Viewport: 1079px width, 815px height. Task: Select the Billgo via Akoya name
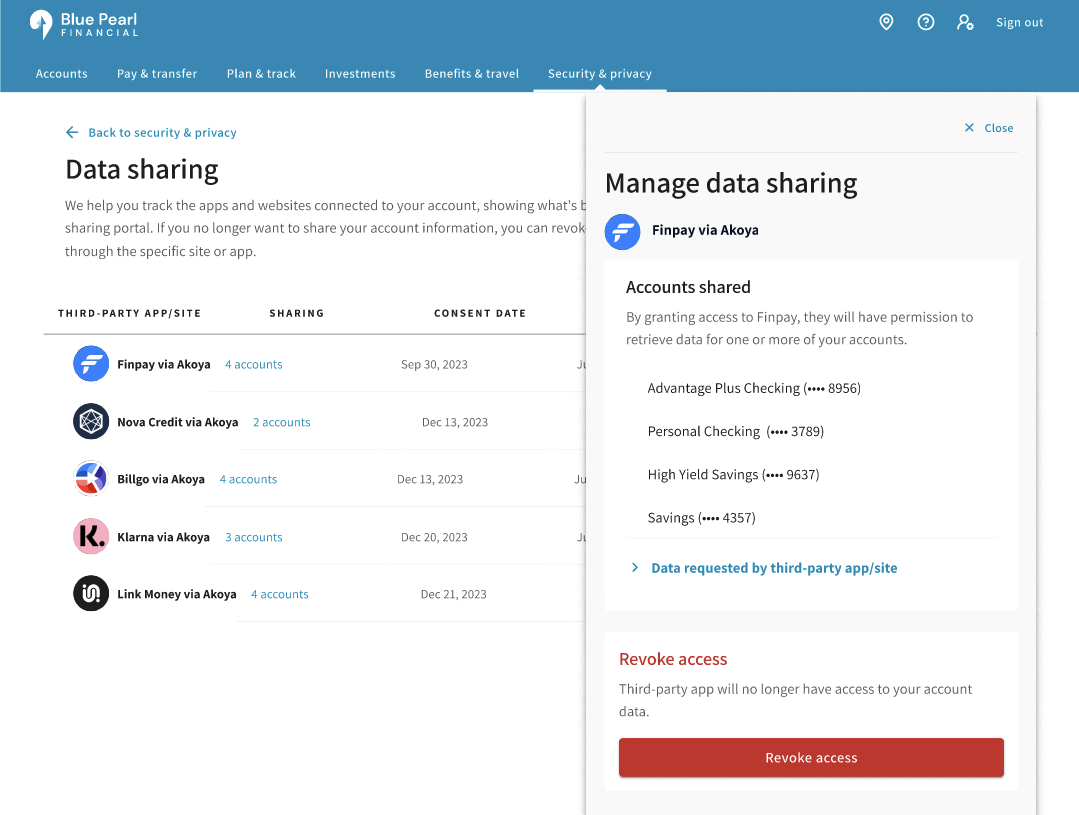point(161,479)
